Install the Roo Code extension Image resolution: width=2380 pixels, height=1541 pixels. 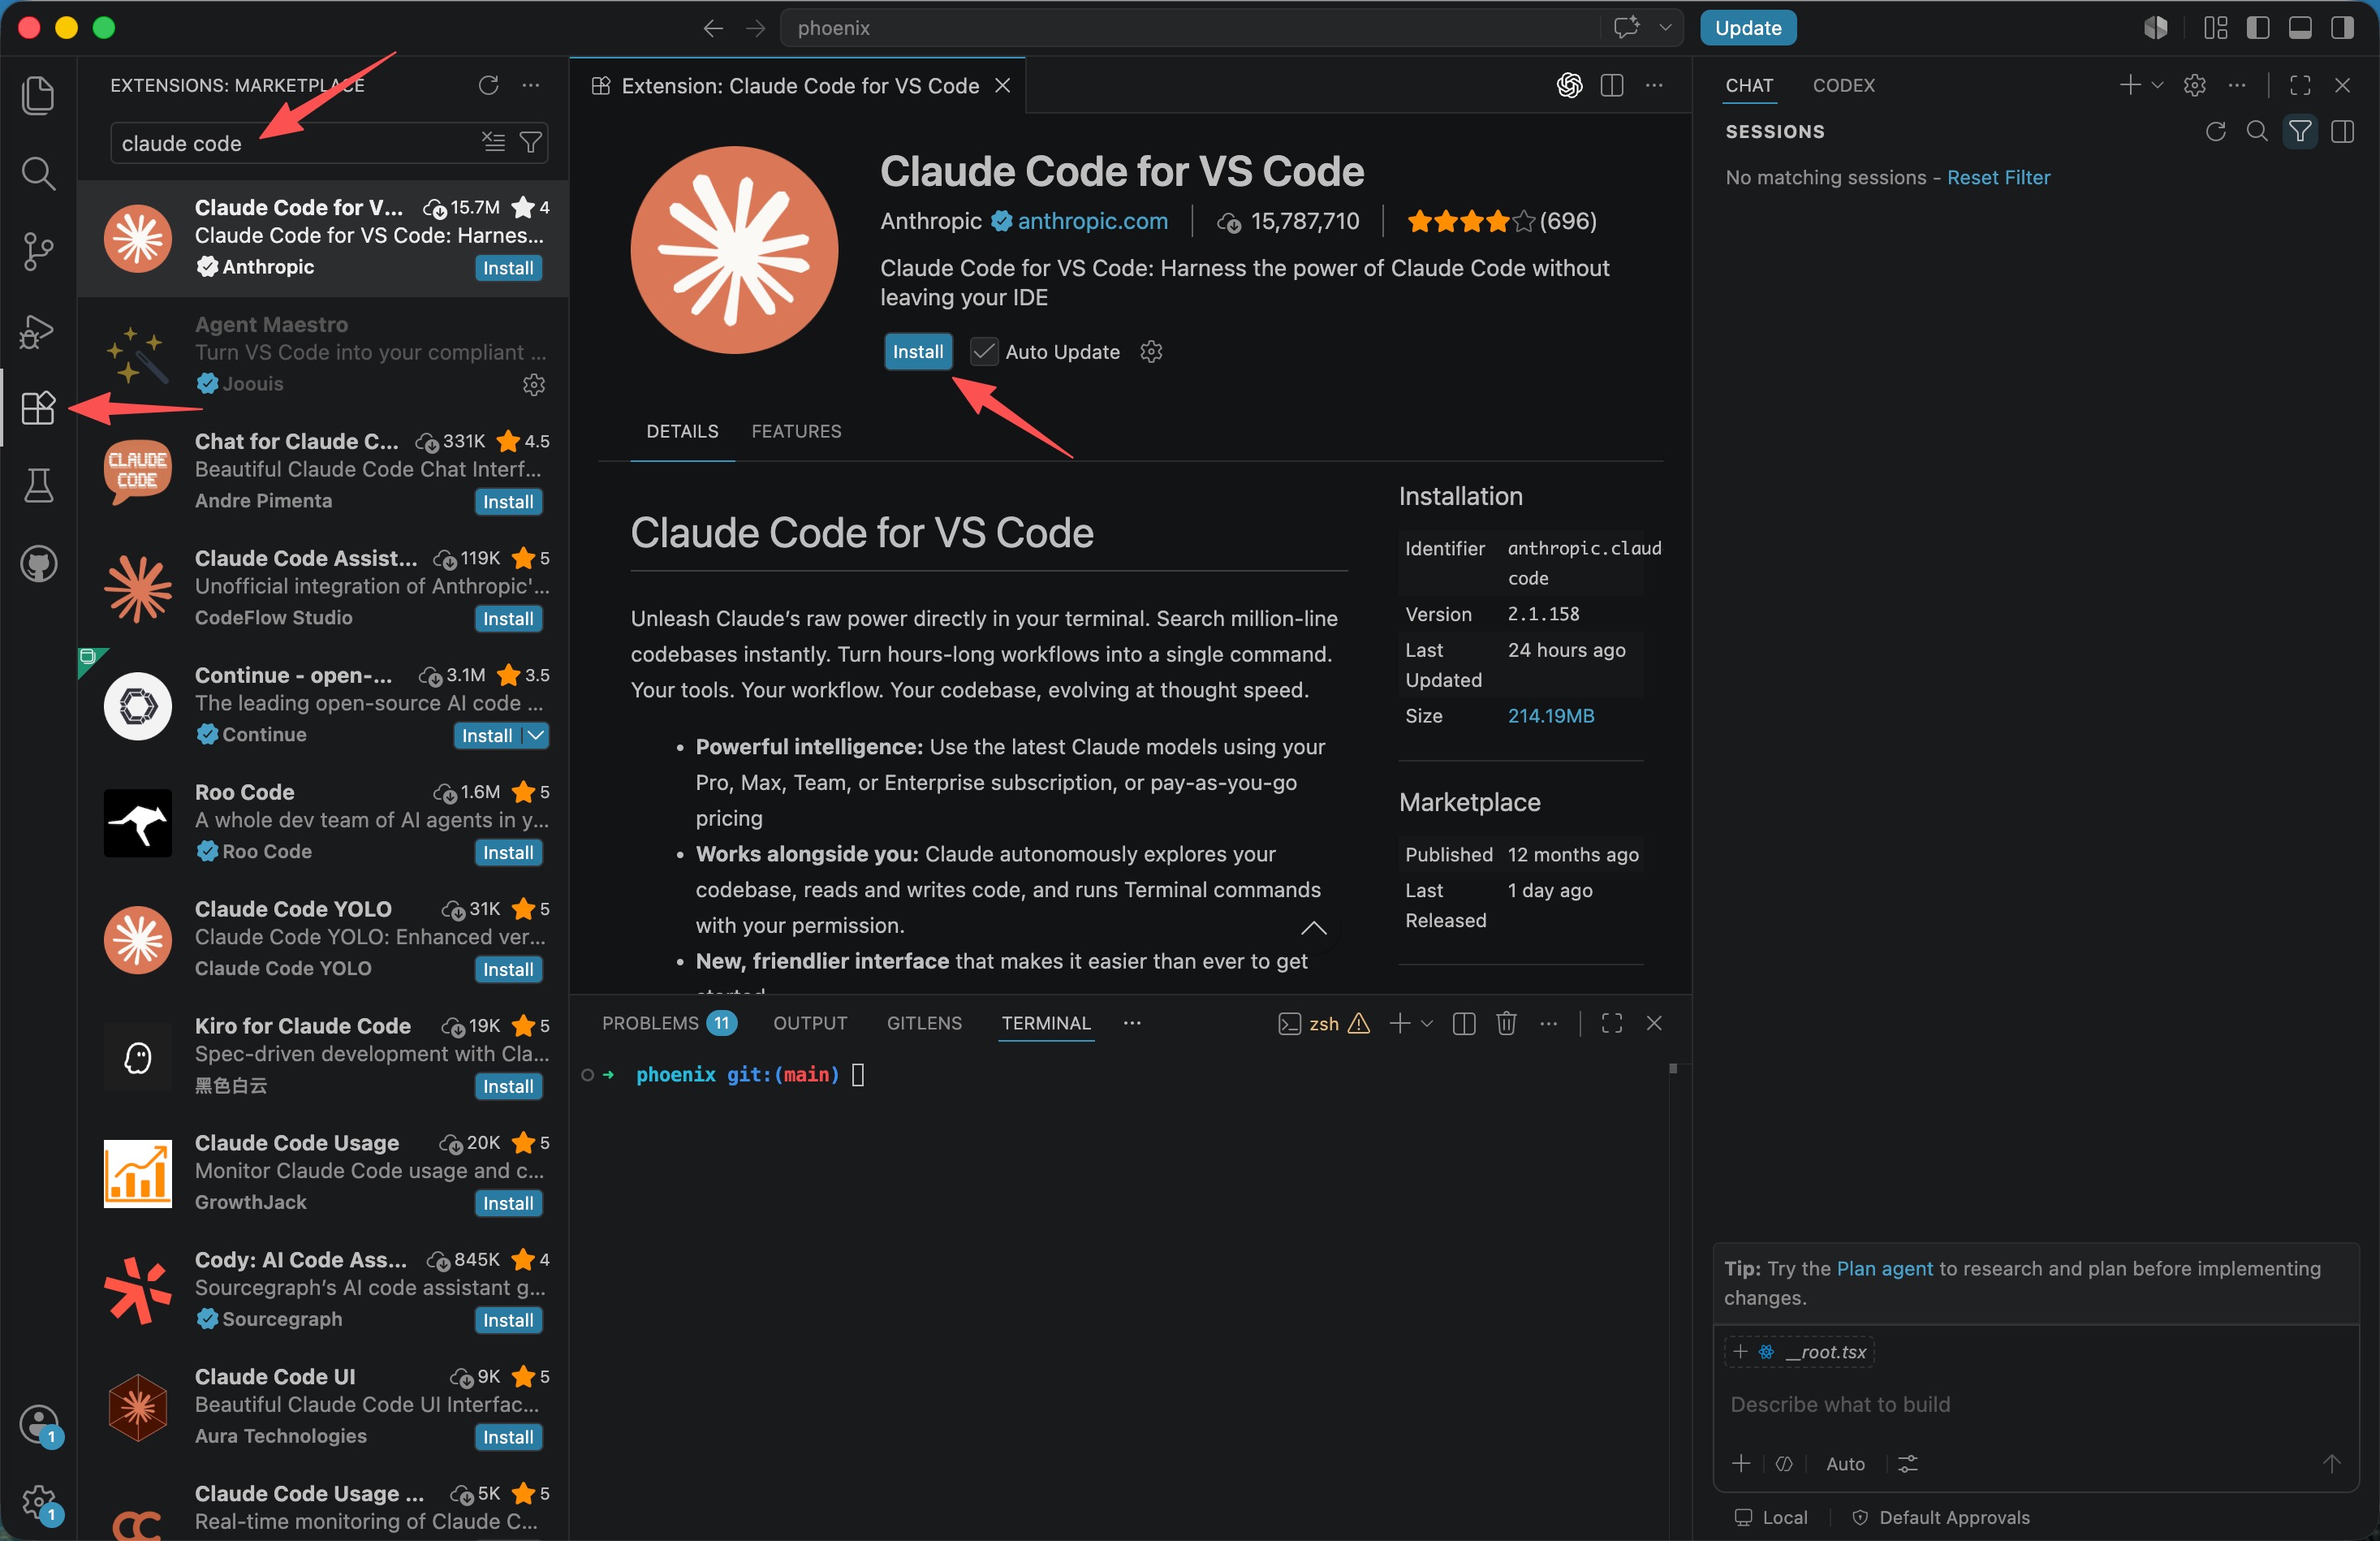click(508, 852)
